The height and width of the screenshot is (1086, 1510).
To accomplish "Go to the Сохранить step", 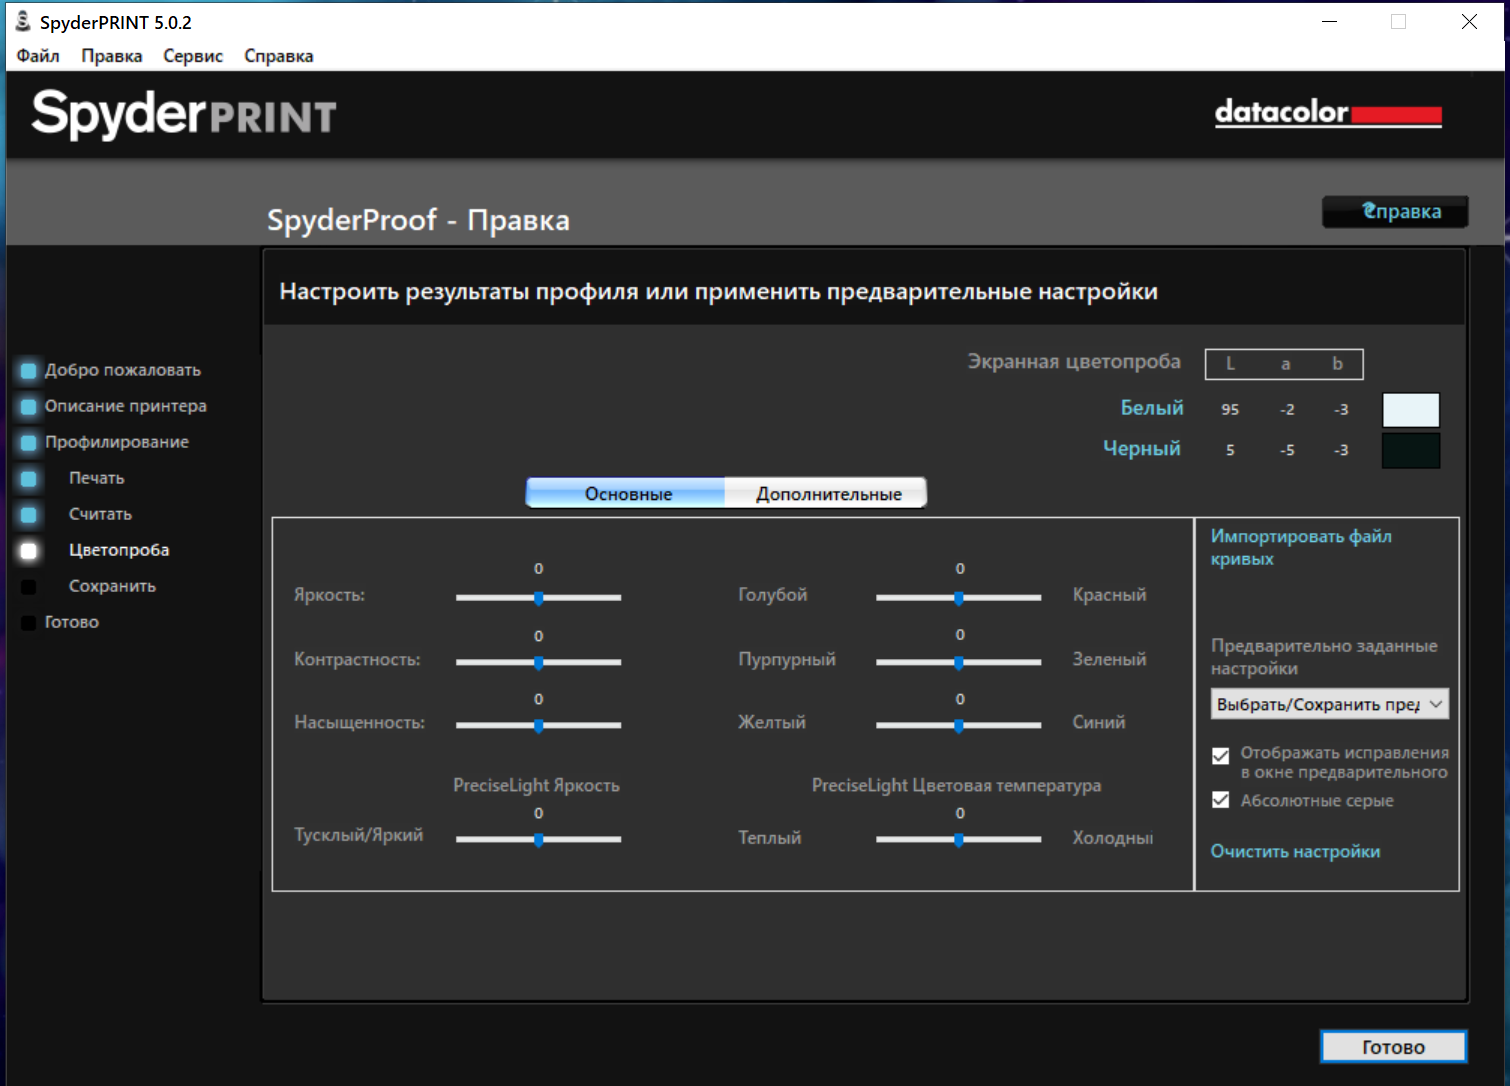I will coord(112,586).
